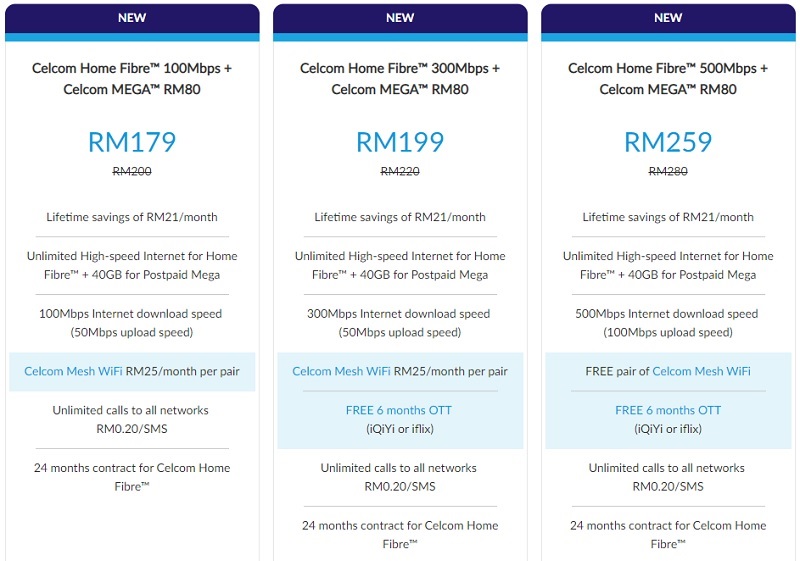Click the Celcom Home Fibre 300Mbps plan title

[x=400, y=79]
